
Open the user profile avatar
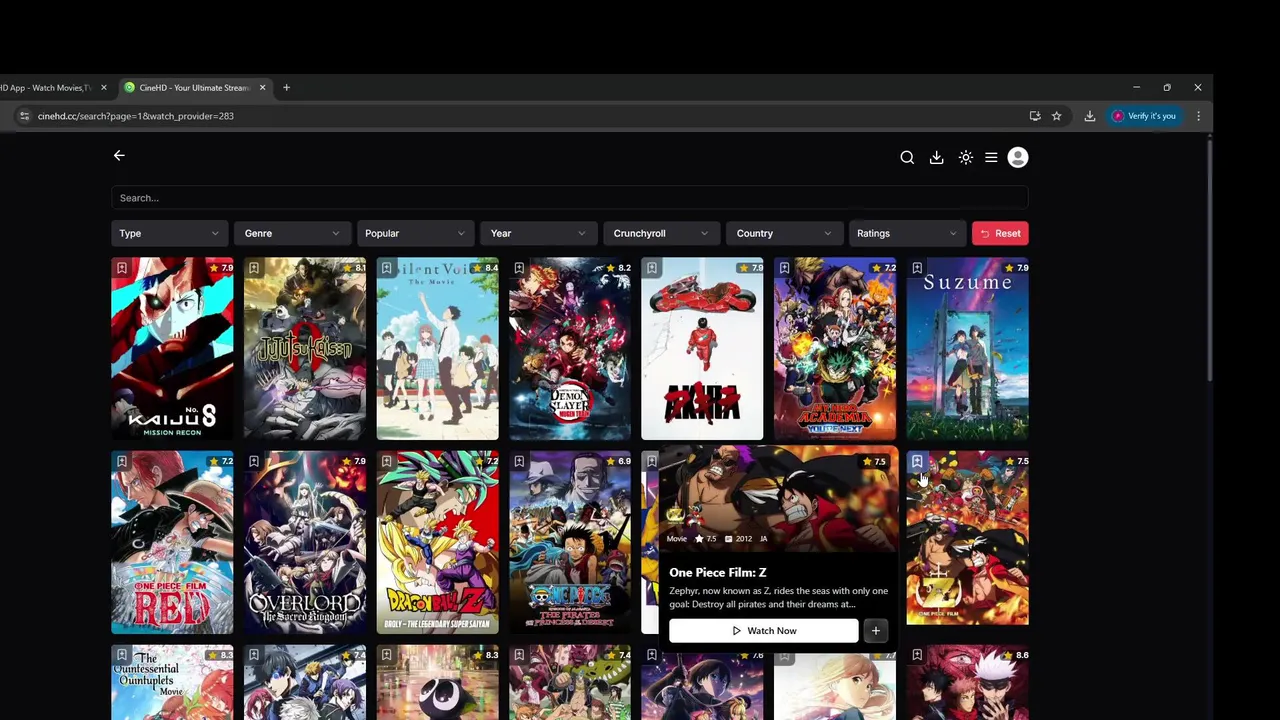(x=1018, y=157)
